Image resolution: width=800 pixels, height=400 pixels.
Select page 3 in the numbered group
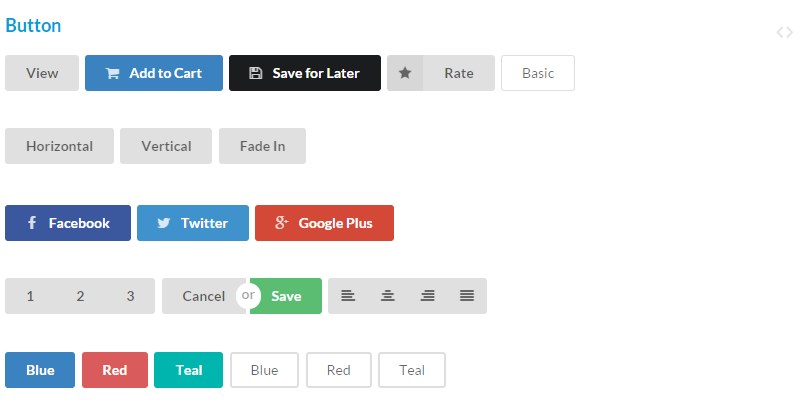(130, 296)
